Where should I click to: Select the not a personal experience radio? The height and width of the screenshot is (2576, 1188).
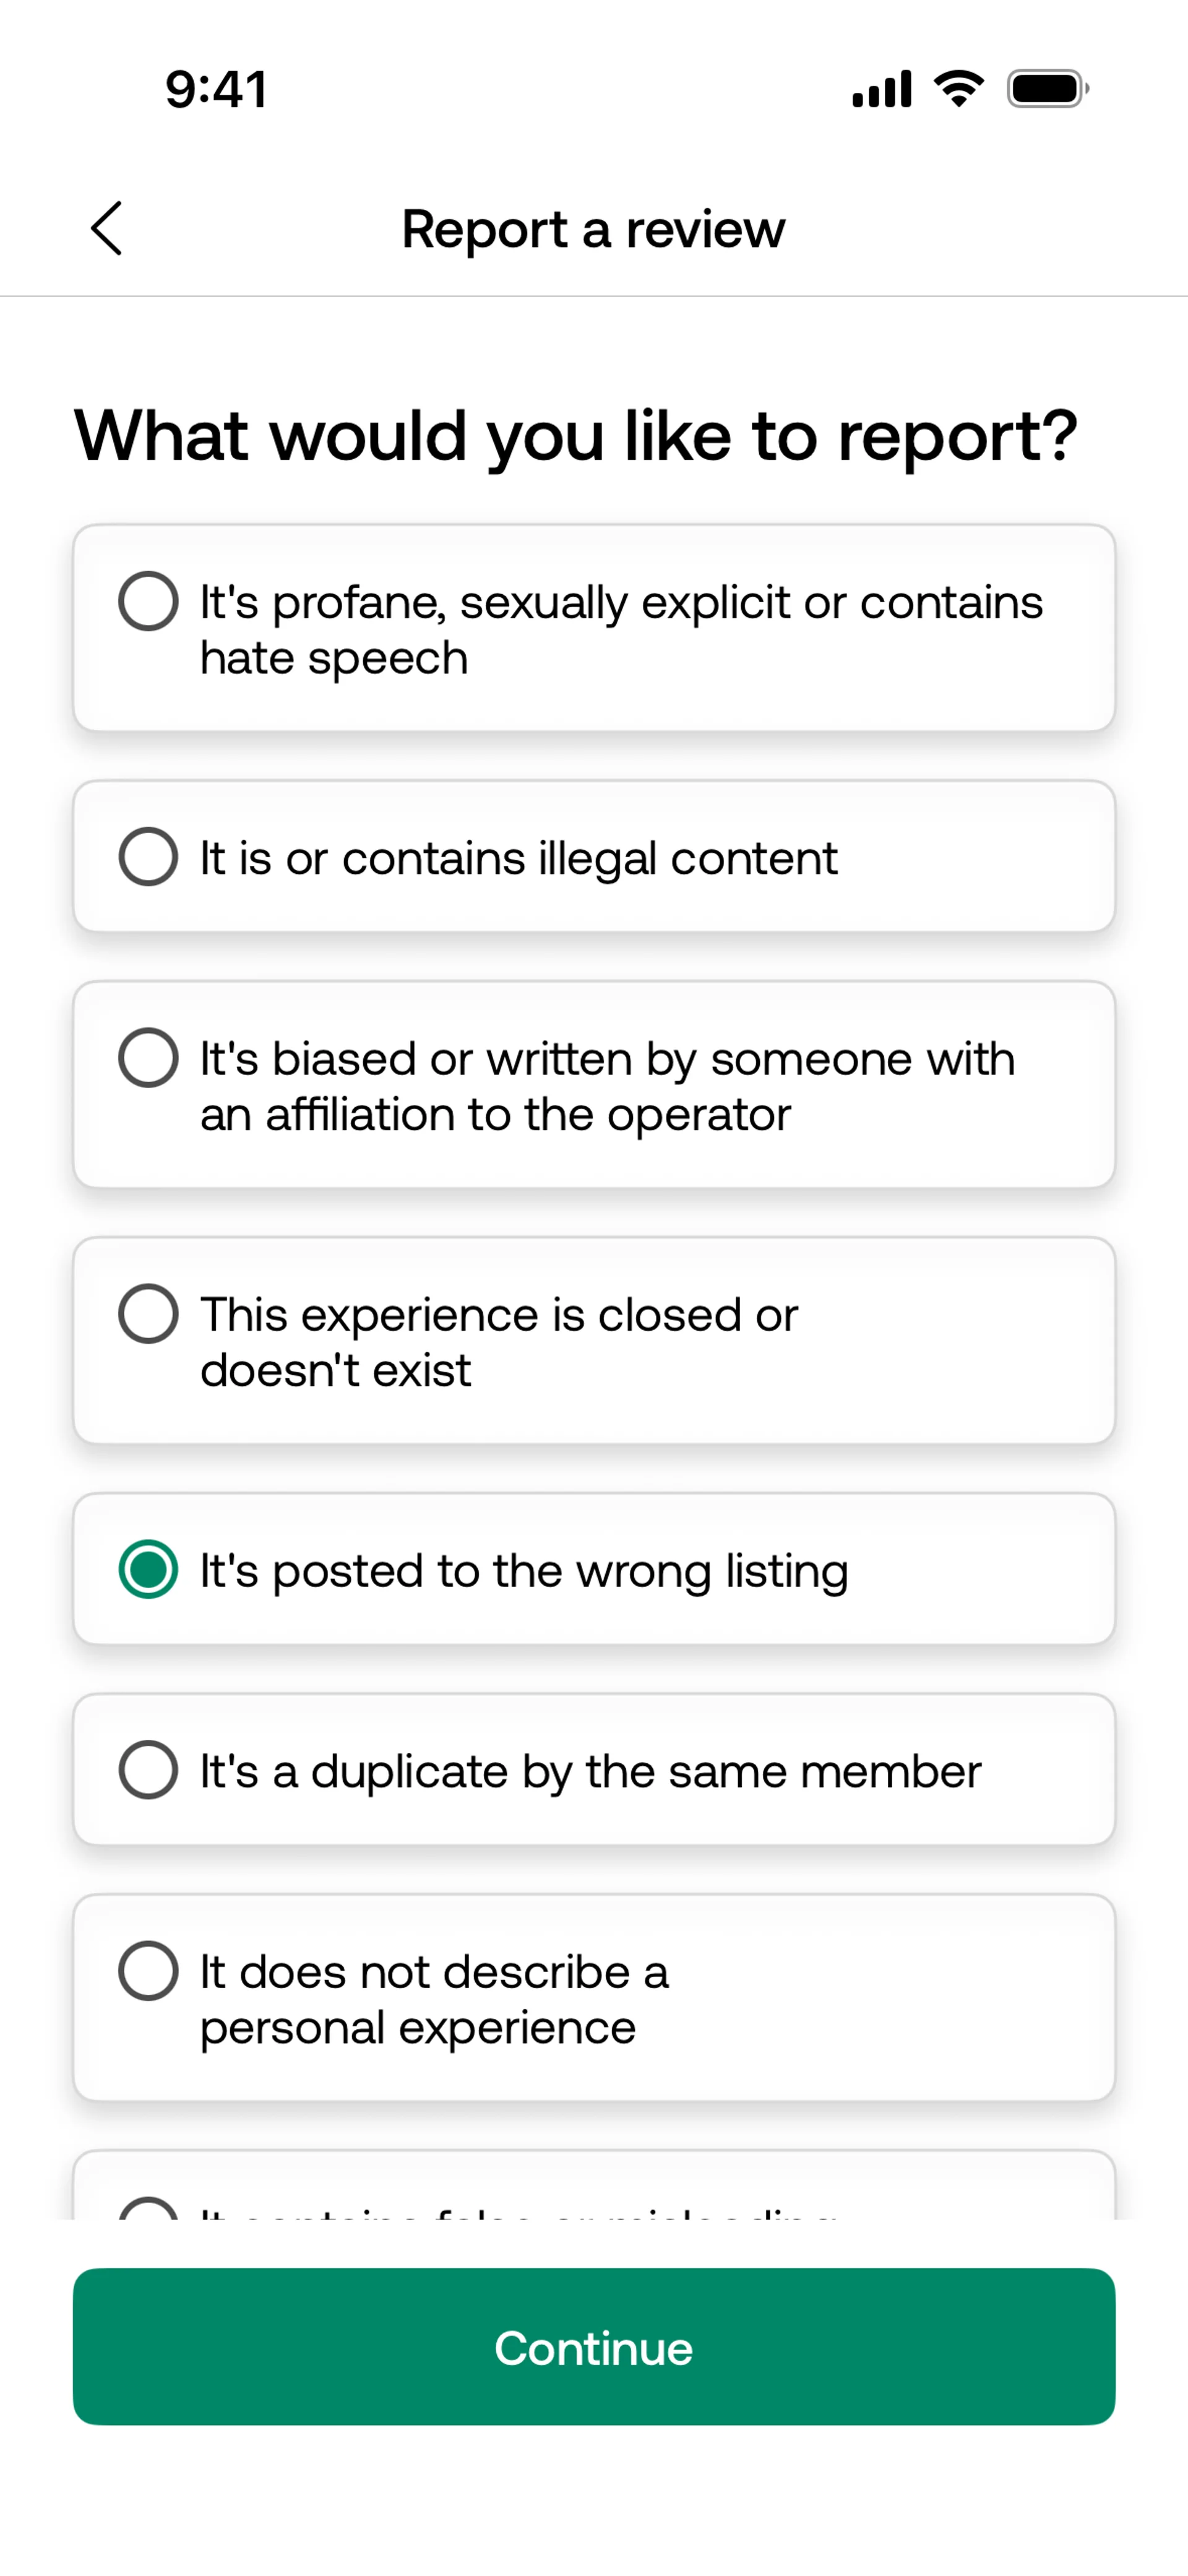point(148,1970)
